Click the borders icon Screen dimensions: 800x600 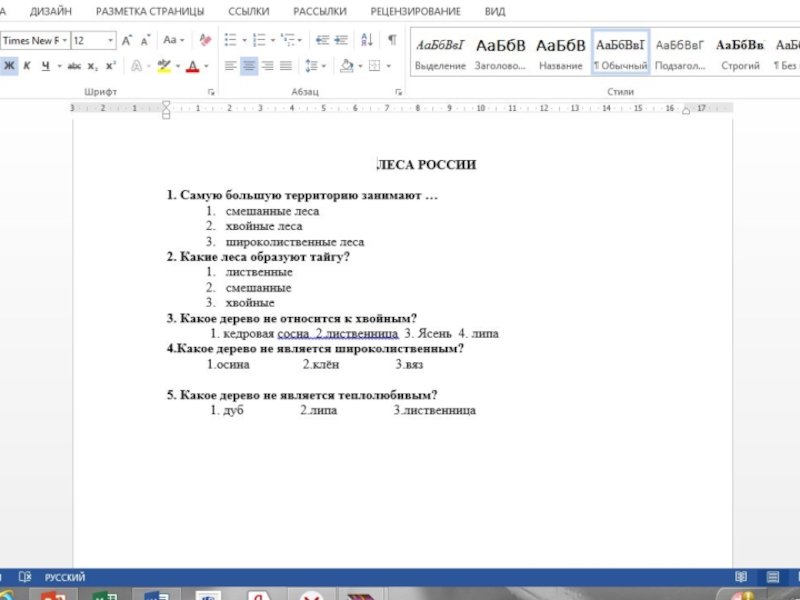point(374,66)
